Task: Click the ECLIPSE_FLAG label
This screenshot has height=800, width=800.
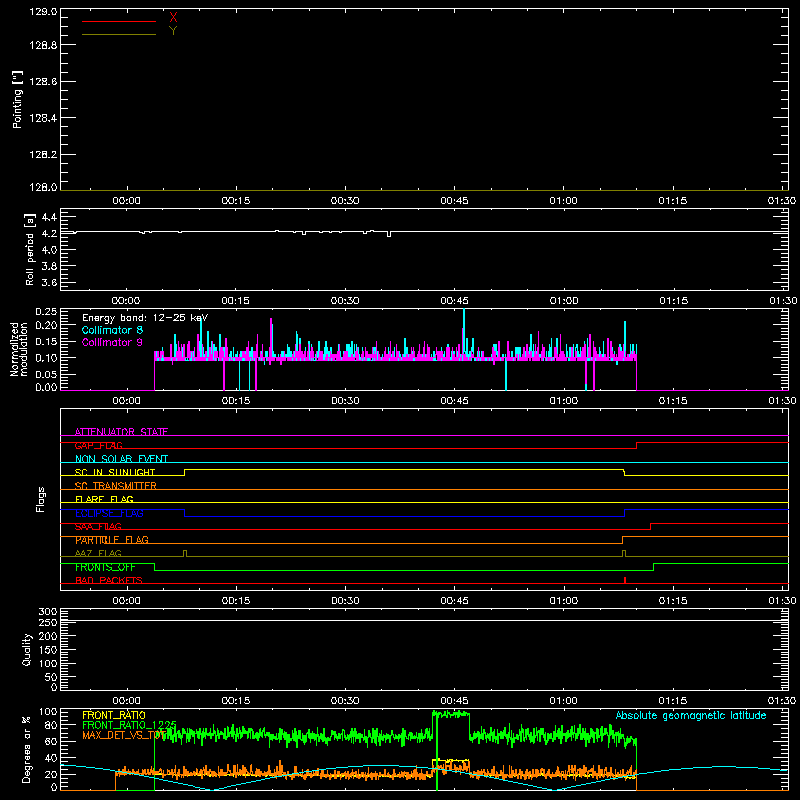Action: (109, 513)
